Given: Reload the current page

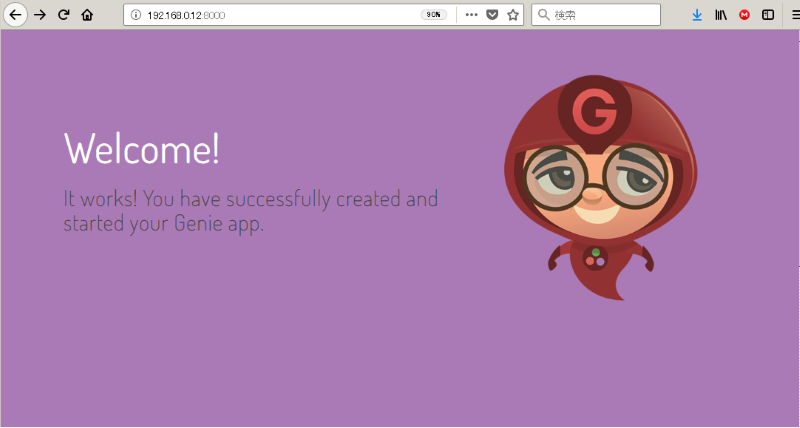Looking at the screenshot, I should pos(63,15).
